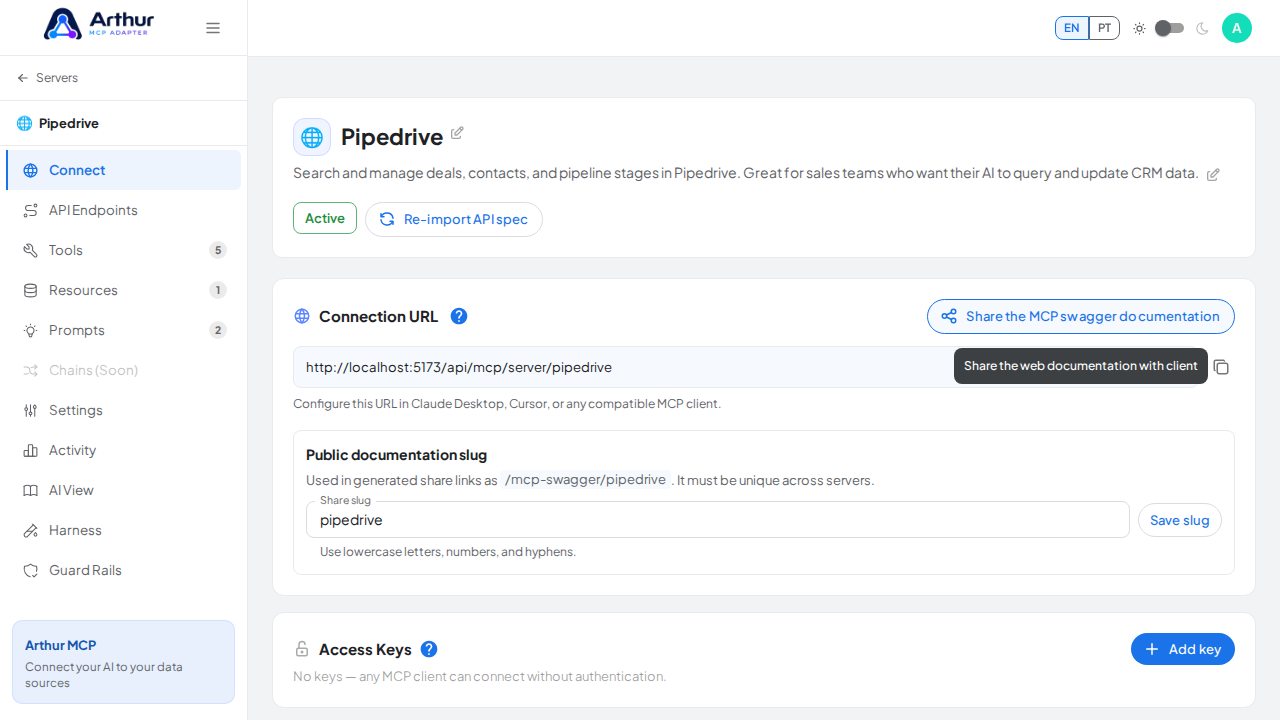Image resolution: width=1280 pixels, height=720 pixels.
Task: Click the moon dark-mode icon
Action: coord(1202,28)
